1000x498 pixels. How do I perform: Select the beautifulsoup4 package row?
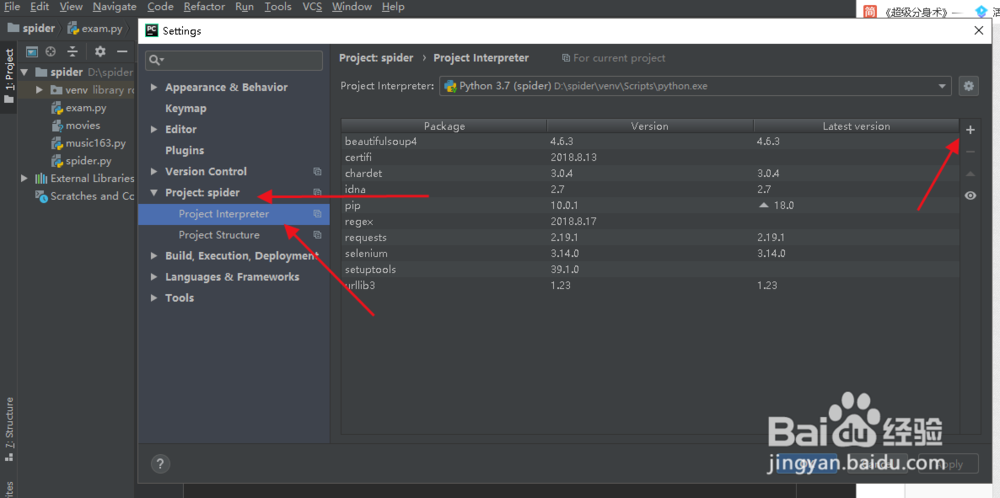(650, 142)
